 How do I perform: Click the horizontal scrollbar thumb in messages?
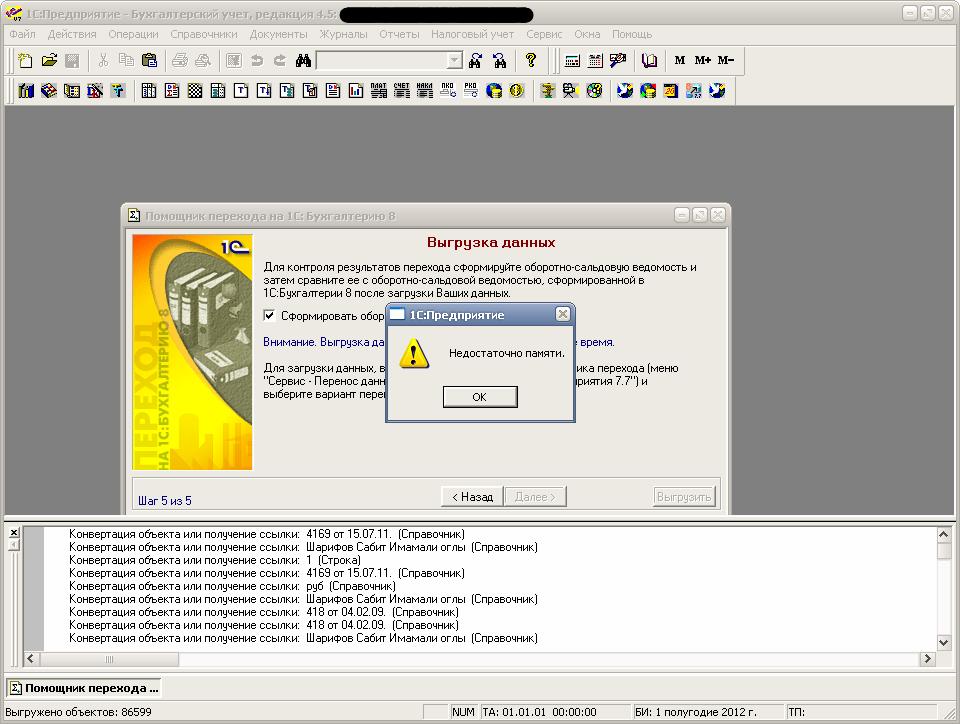(109, 659)
